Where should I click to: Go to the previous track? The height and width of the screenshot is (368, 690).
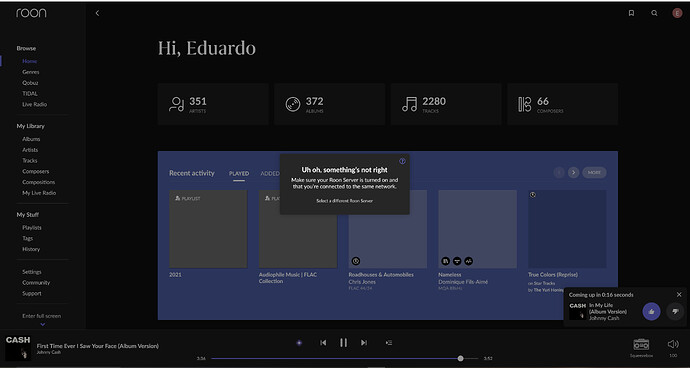tap(323, 342)
